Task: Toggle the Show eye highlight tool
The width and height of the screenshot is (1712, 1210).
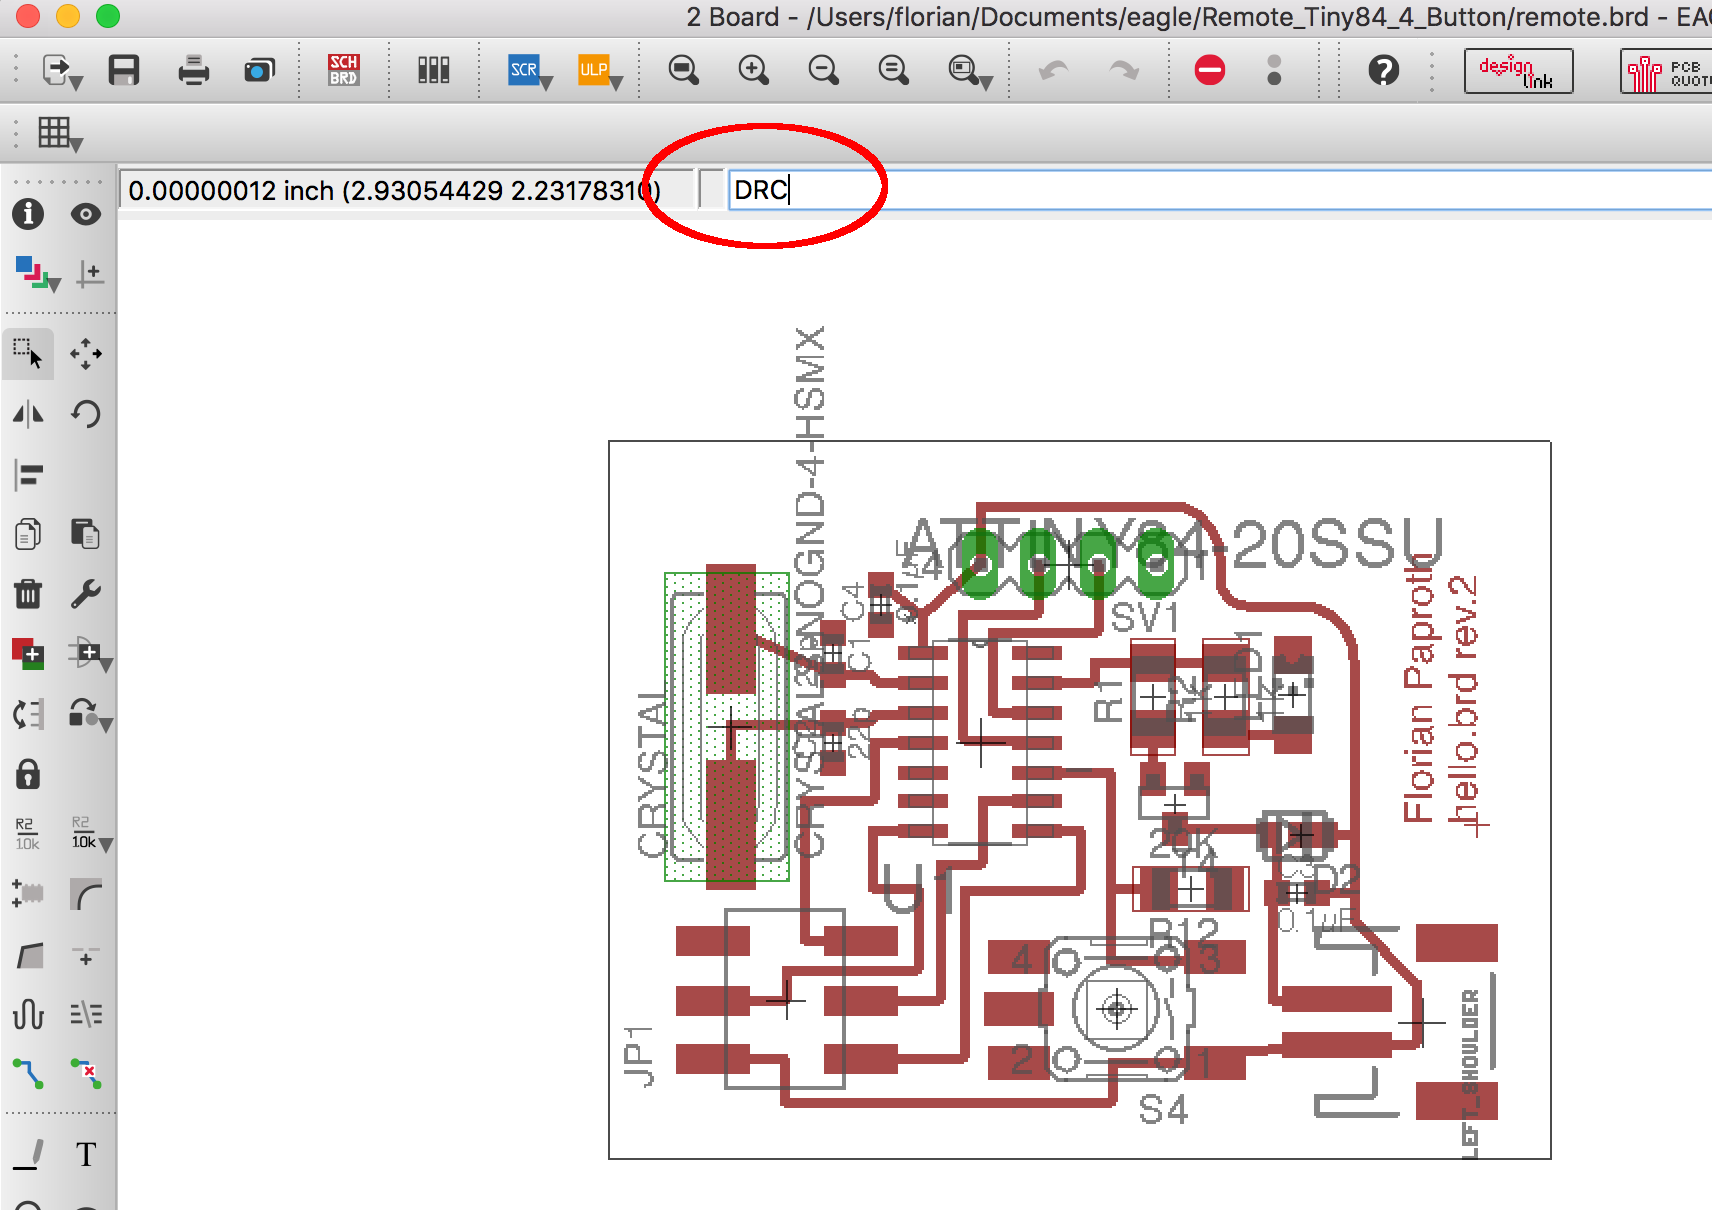Action: point(86,214)
